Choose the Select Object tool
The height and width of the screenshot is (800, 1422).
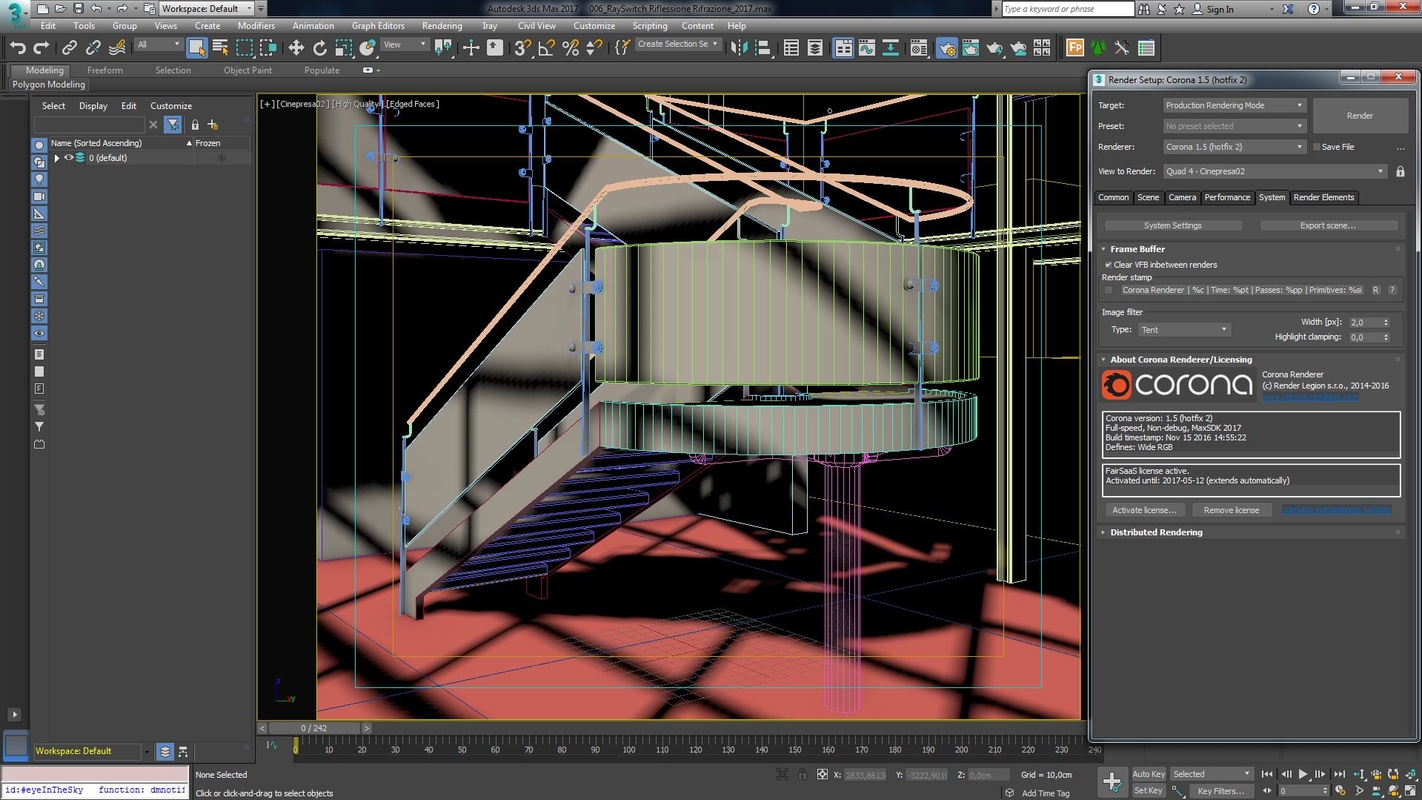coord(197,47)
